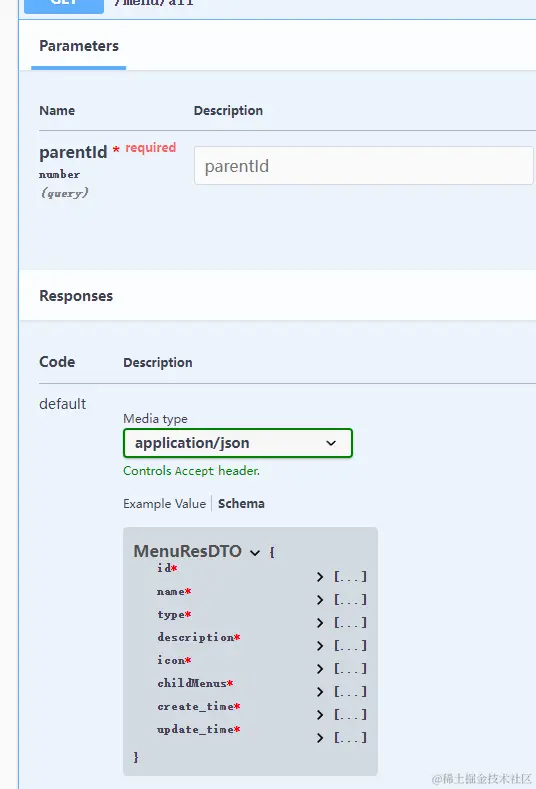Switch to the Example Value tab
This screenshot has height=789, width=536.
[165, 504]
